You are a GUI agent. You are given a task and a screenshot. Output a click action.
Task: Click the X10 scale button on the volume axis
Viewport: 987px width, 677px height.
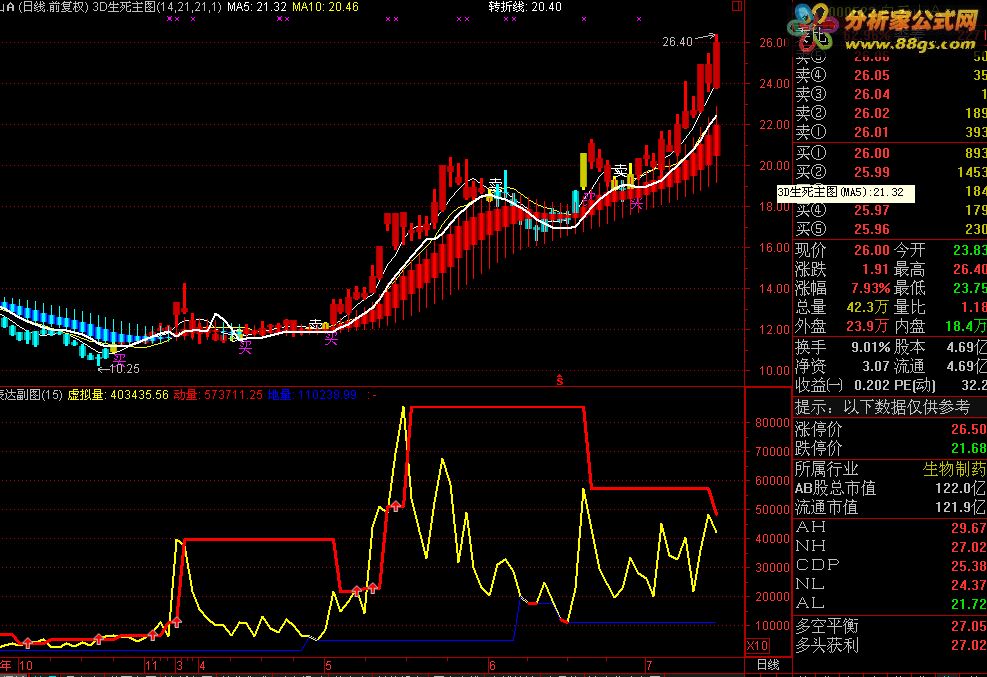pos(757,646)
